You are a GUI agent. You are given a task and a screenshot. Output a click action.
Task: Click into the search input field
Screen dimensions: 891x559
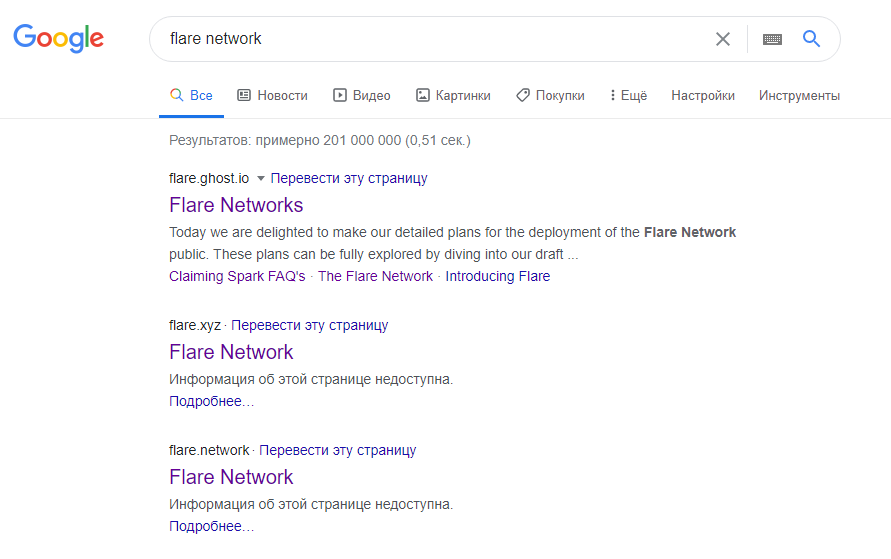430,39
